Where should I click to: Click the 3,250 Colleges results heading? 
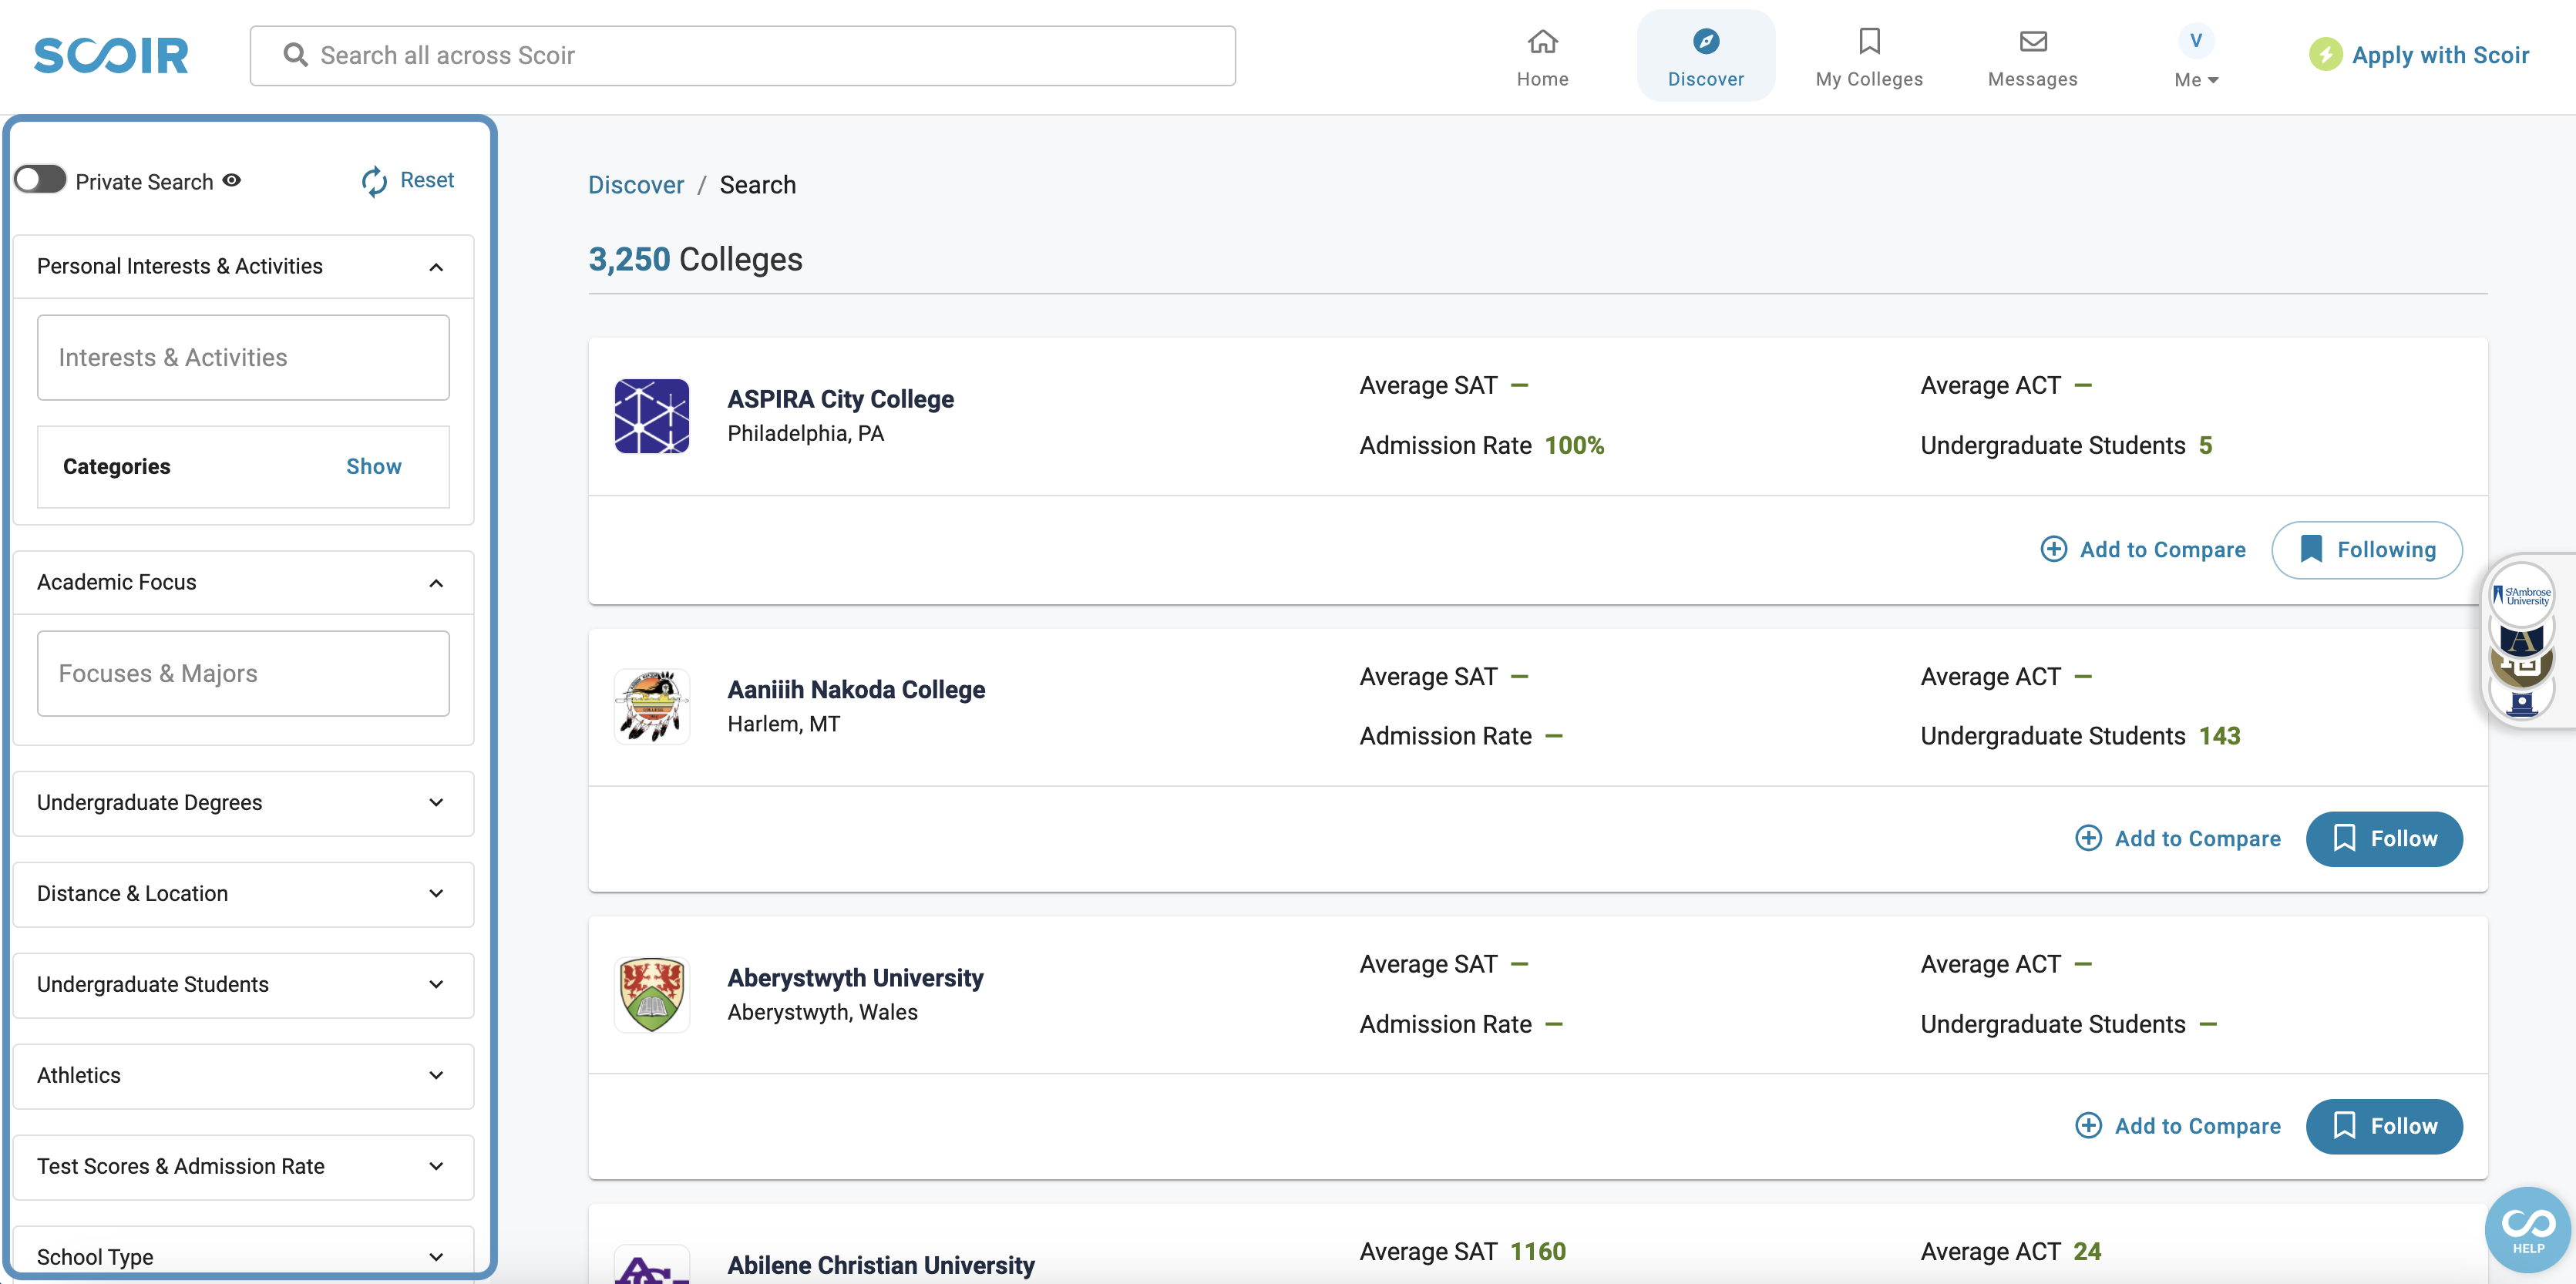[x=695, y=260]
